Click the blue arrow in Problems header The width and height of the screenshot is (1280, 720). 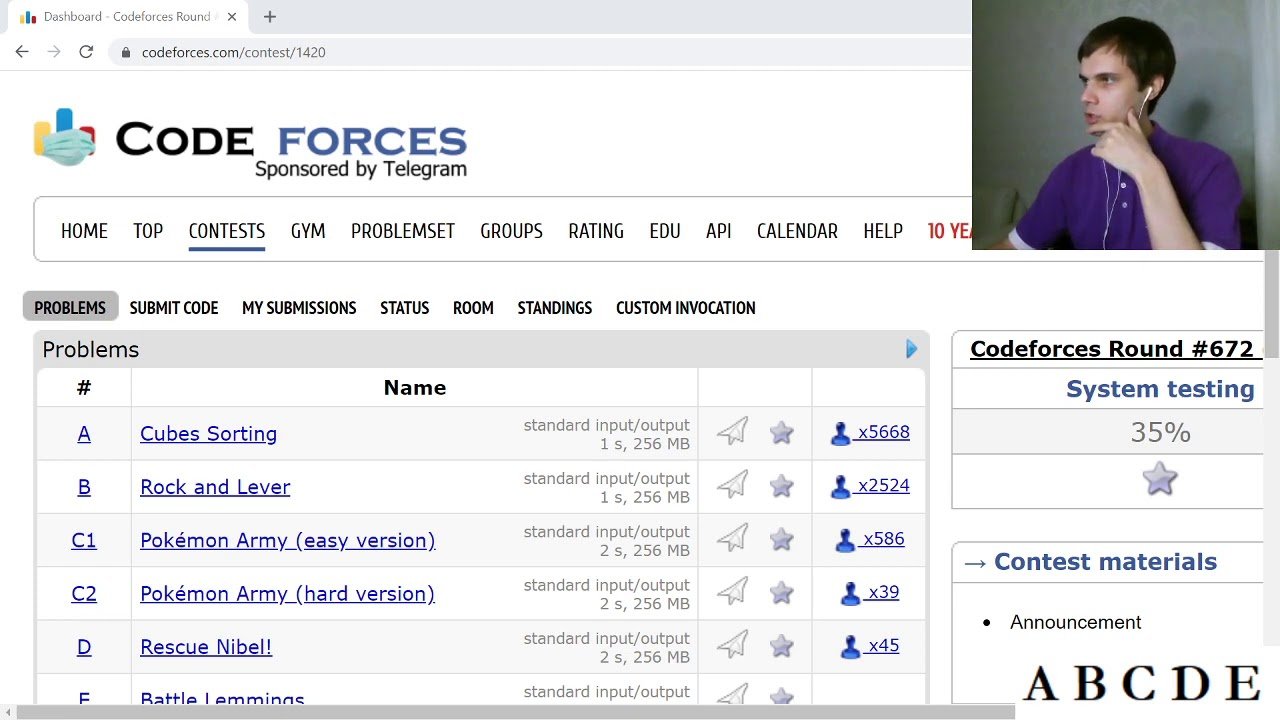click(911, 349)
